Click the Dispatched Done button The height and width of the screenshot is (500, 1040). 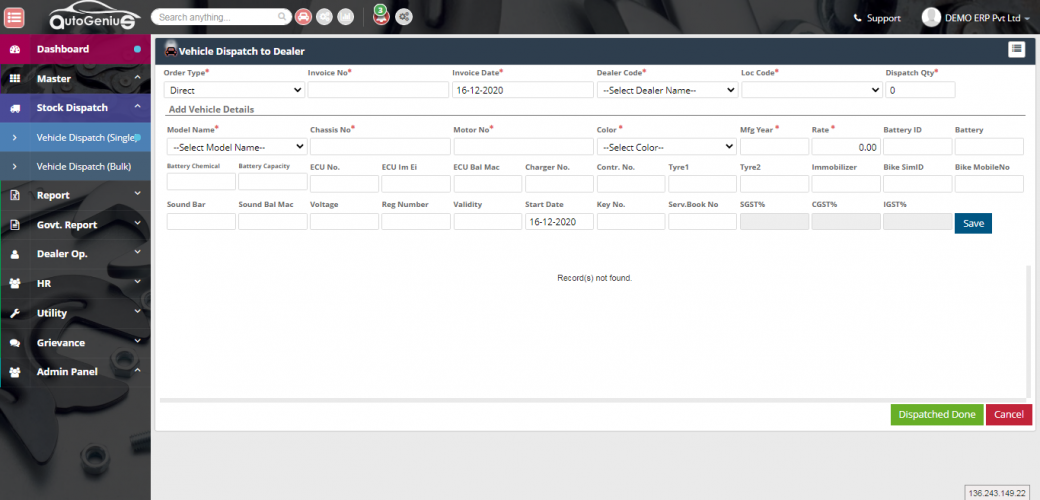tap(937, 414)
